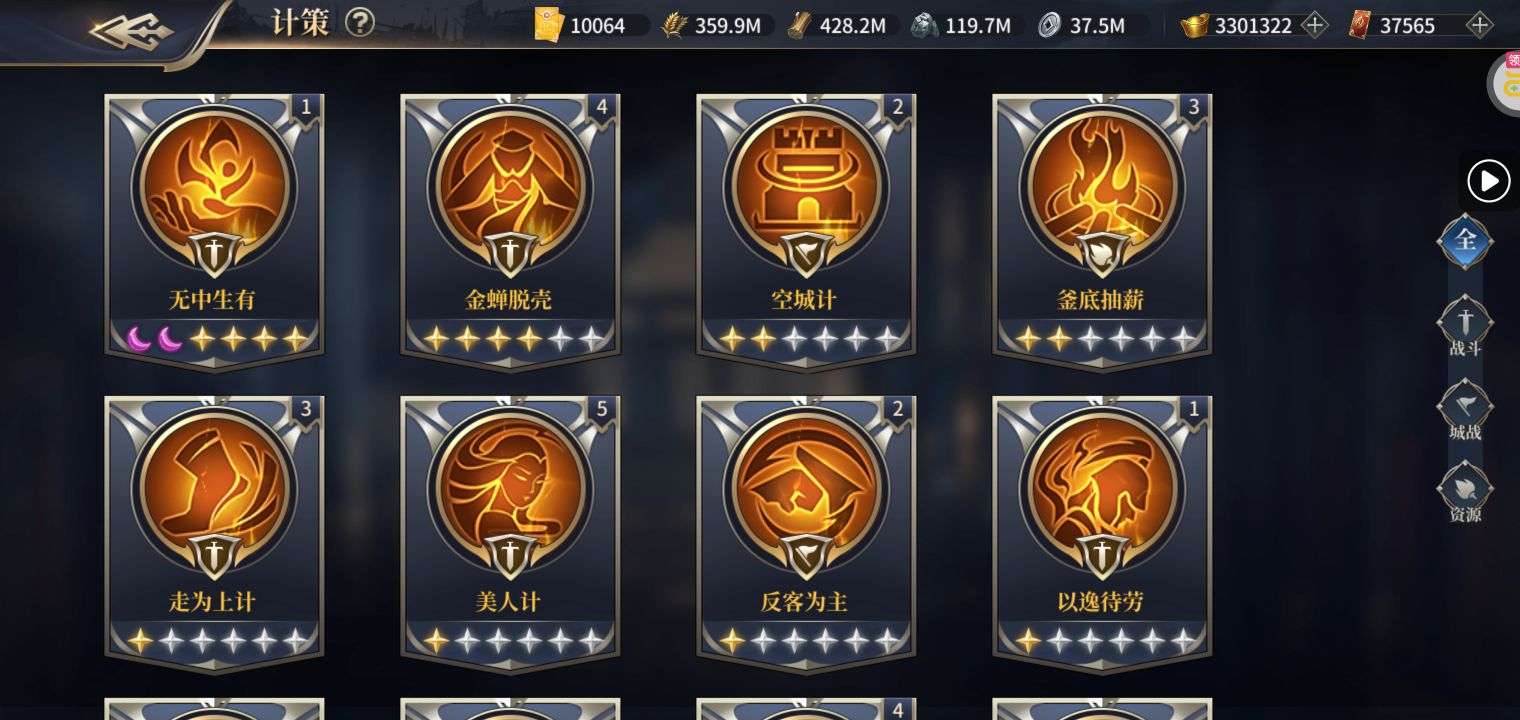Click the wood resource 428.2M

[838, 26]
